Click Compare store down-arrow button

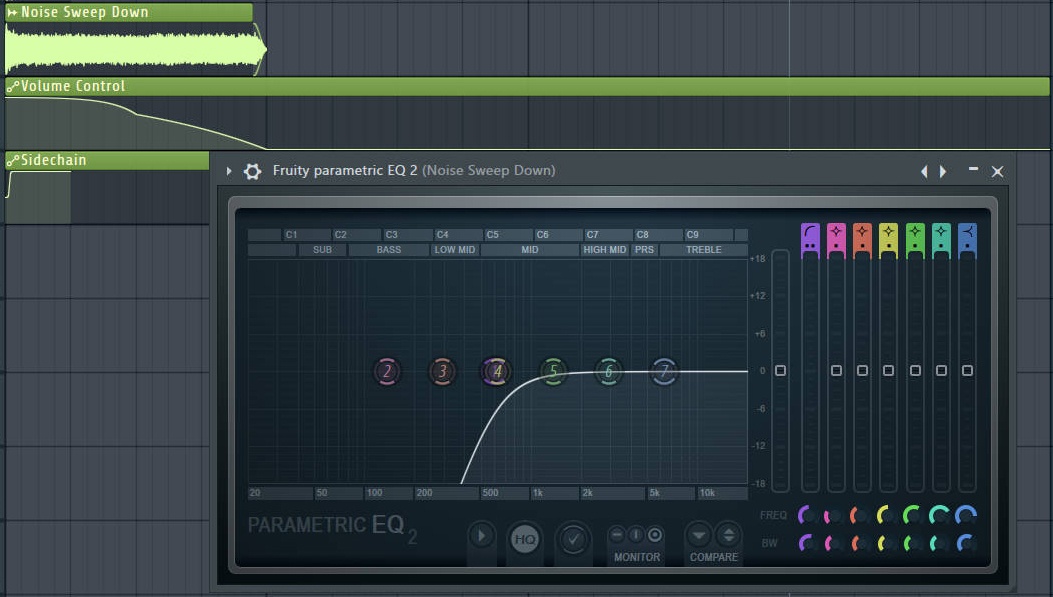click(698, 535)
